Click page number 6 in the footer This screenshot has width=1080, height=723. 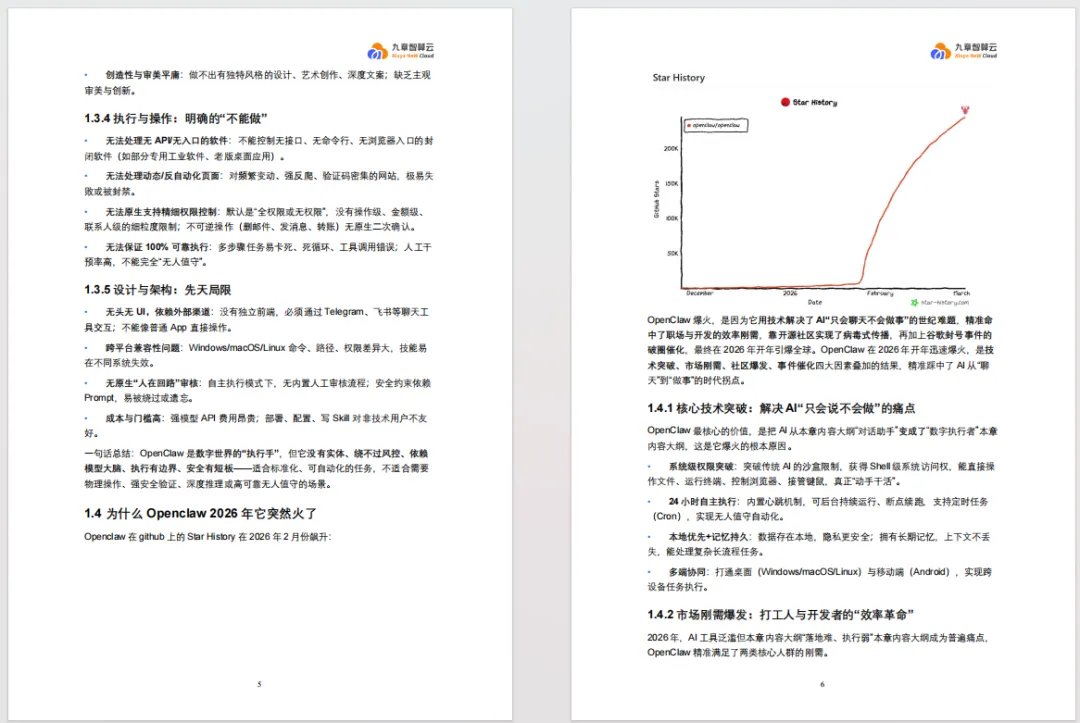(x=822, y=684)
